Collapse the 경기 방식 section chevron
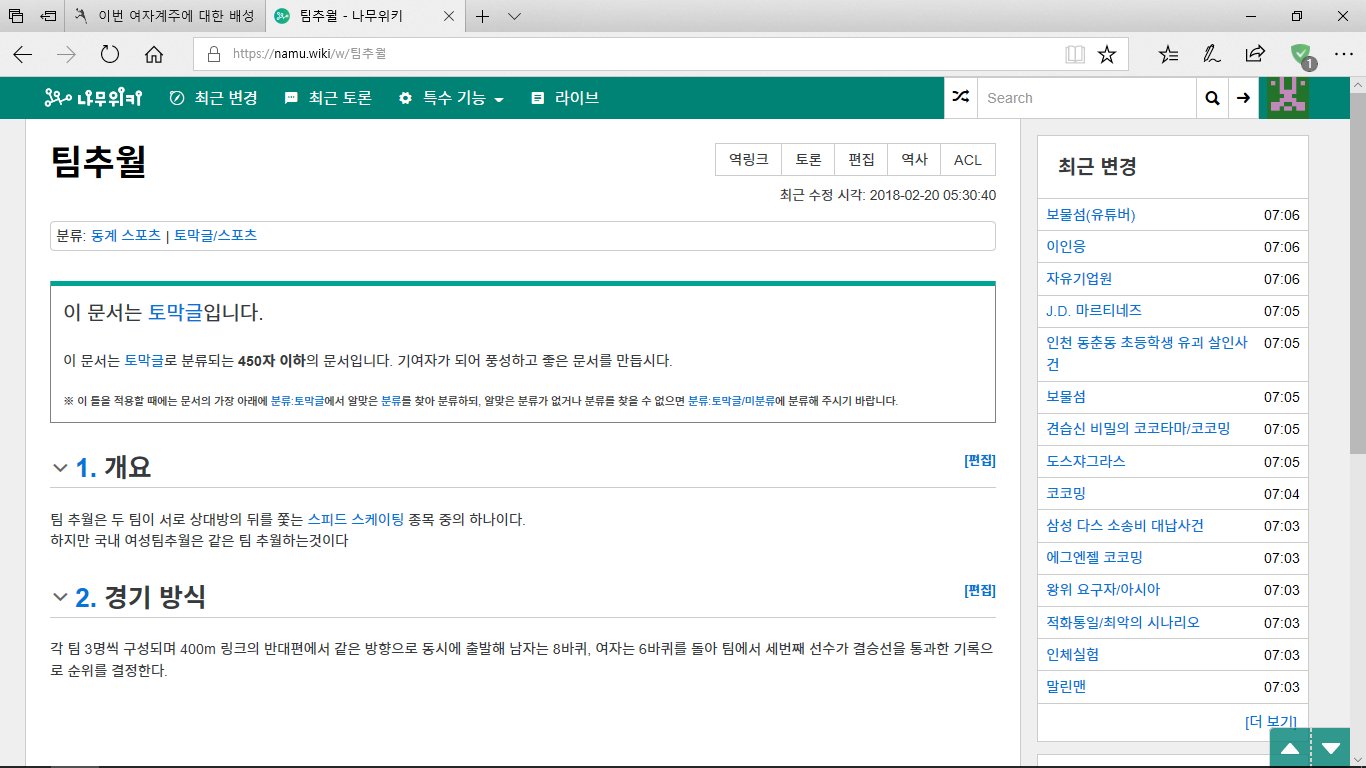Image resolution: width=1366 pixels, height=768 pixels. 60,598
